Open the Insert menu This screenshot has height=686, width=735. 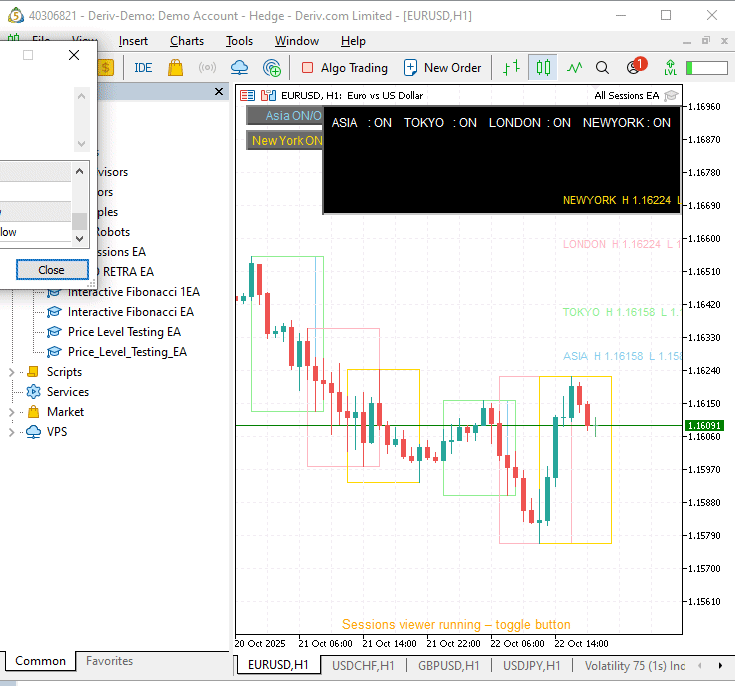click(133, 41)
